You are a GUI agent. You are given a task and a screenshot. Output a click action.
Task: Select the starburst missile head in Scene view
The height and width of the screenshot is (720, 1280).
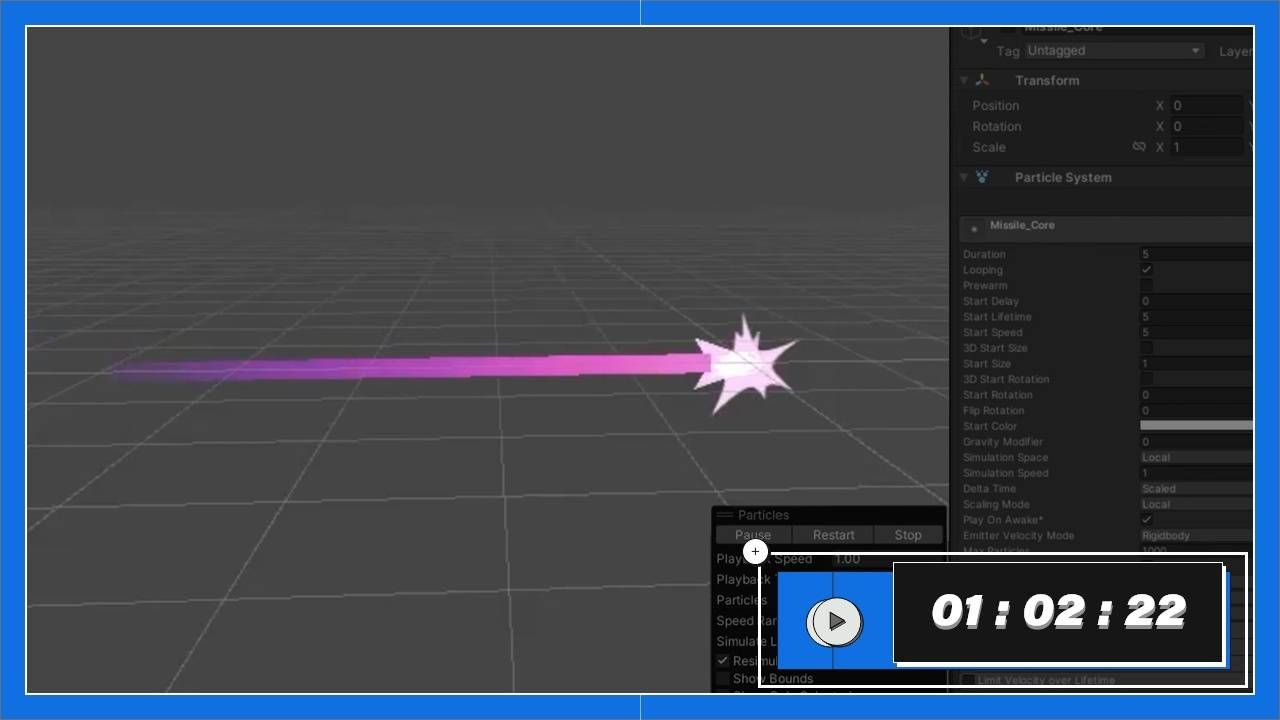(745, 364)
